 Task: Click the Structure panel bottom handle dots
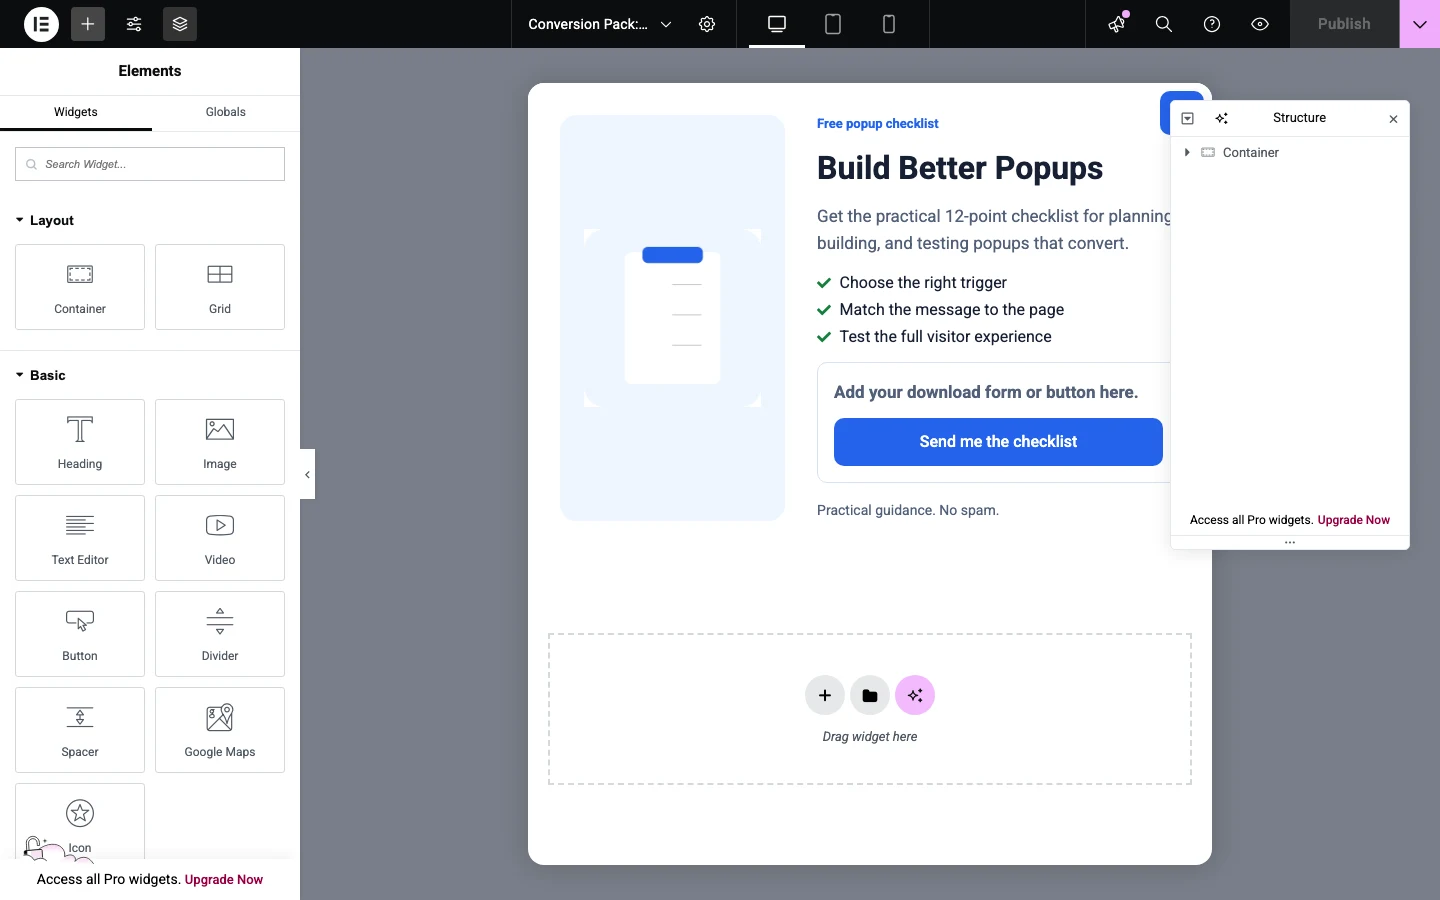click(x=1291, y=543)
